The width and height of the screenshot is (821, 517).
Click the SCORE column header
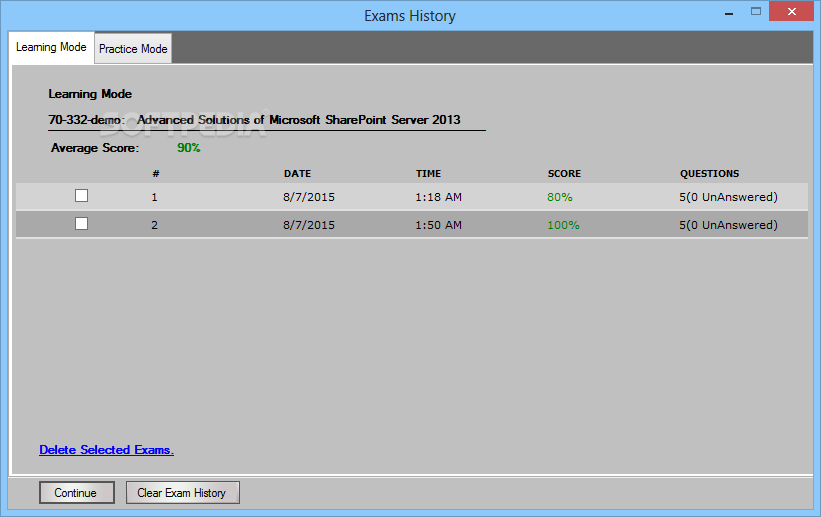pos(564,174)
